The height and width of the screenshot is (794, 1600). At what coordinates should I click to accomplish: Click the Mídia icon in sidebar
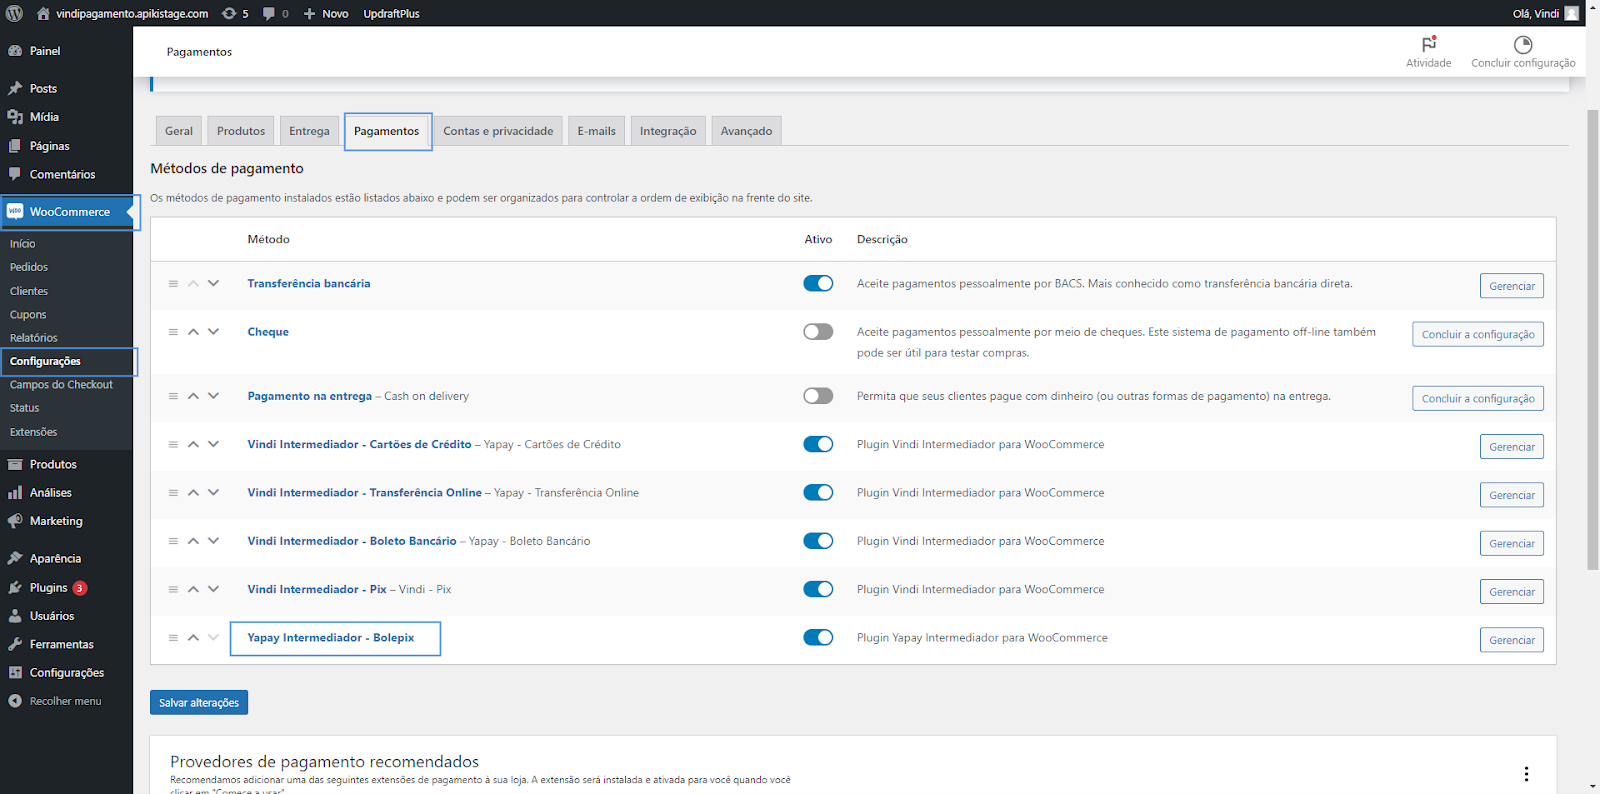15,117
